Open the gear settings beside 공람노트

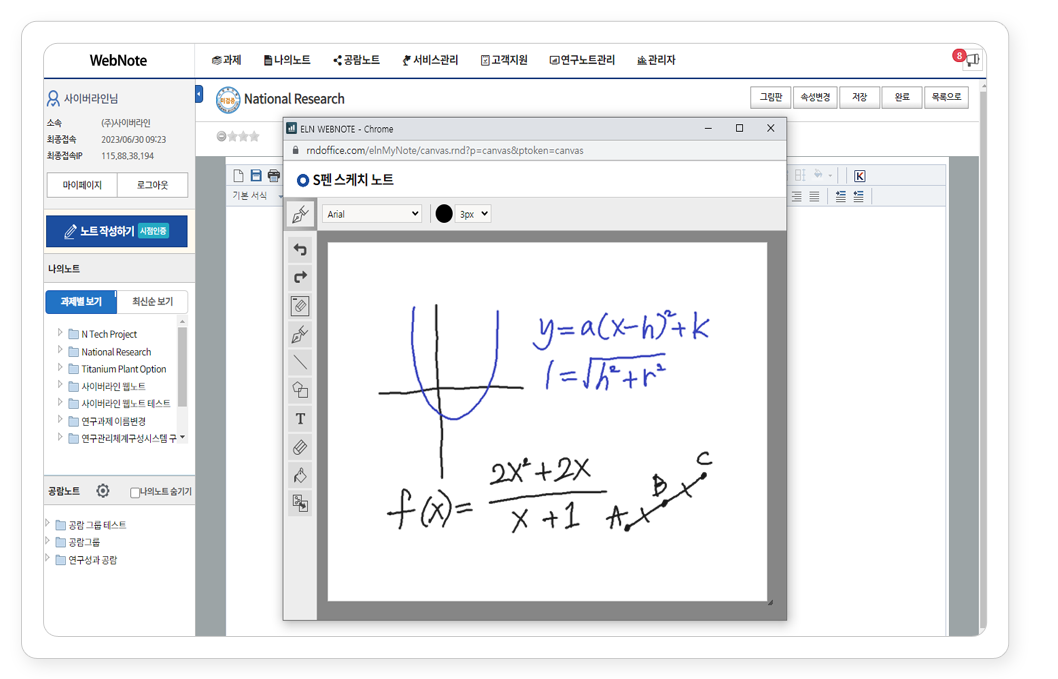pyautogui.click(x=102, y=491)
